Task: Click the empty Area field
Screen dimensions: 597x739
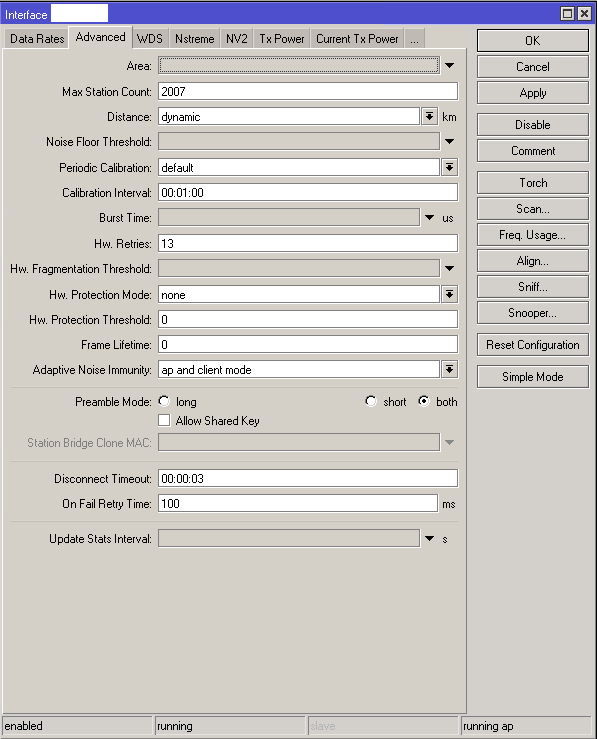Action: [299, 66]
